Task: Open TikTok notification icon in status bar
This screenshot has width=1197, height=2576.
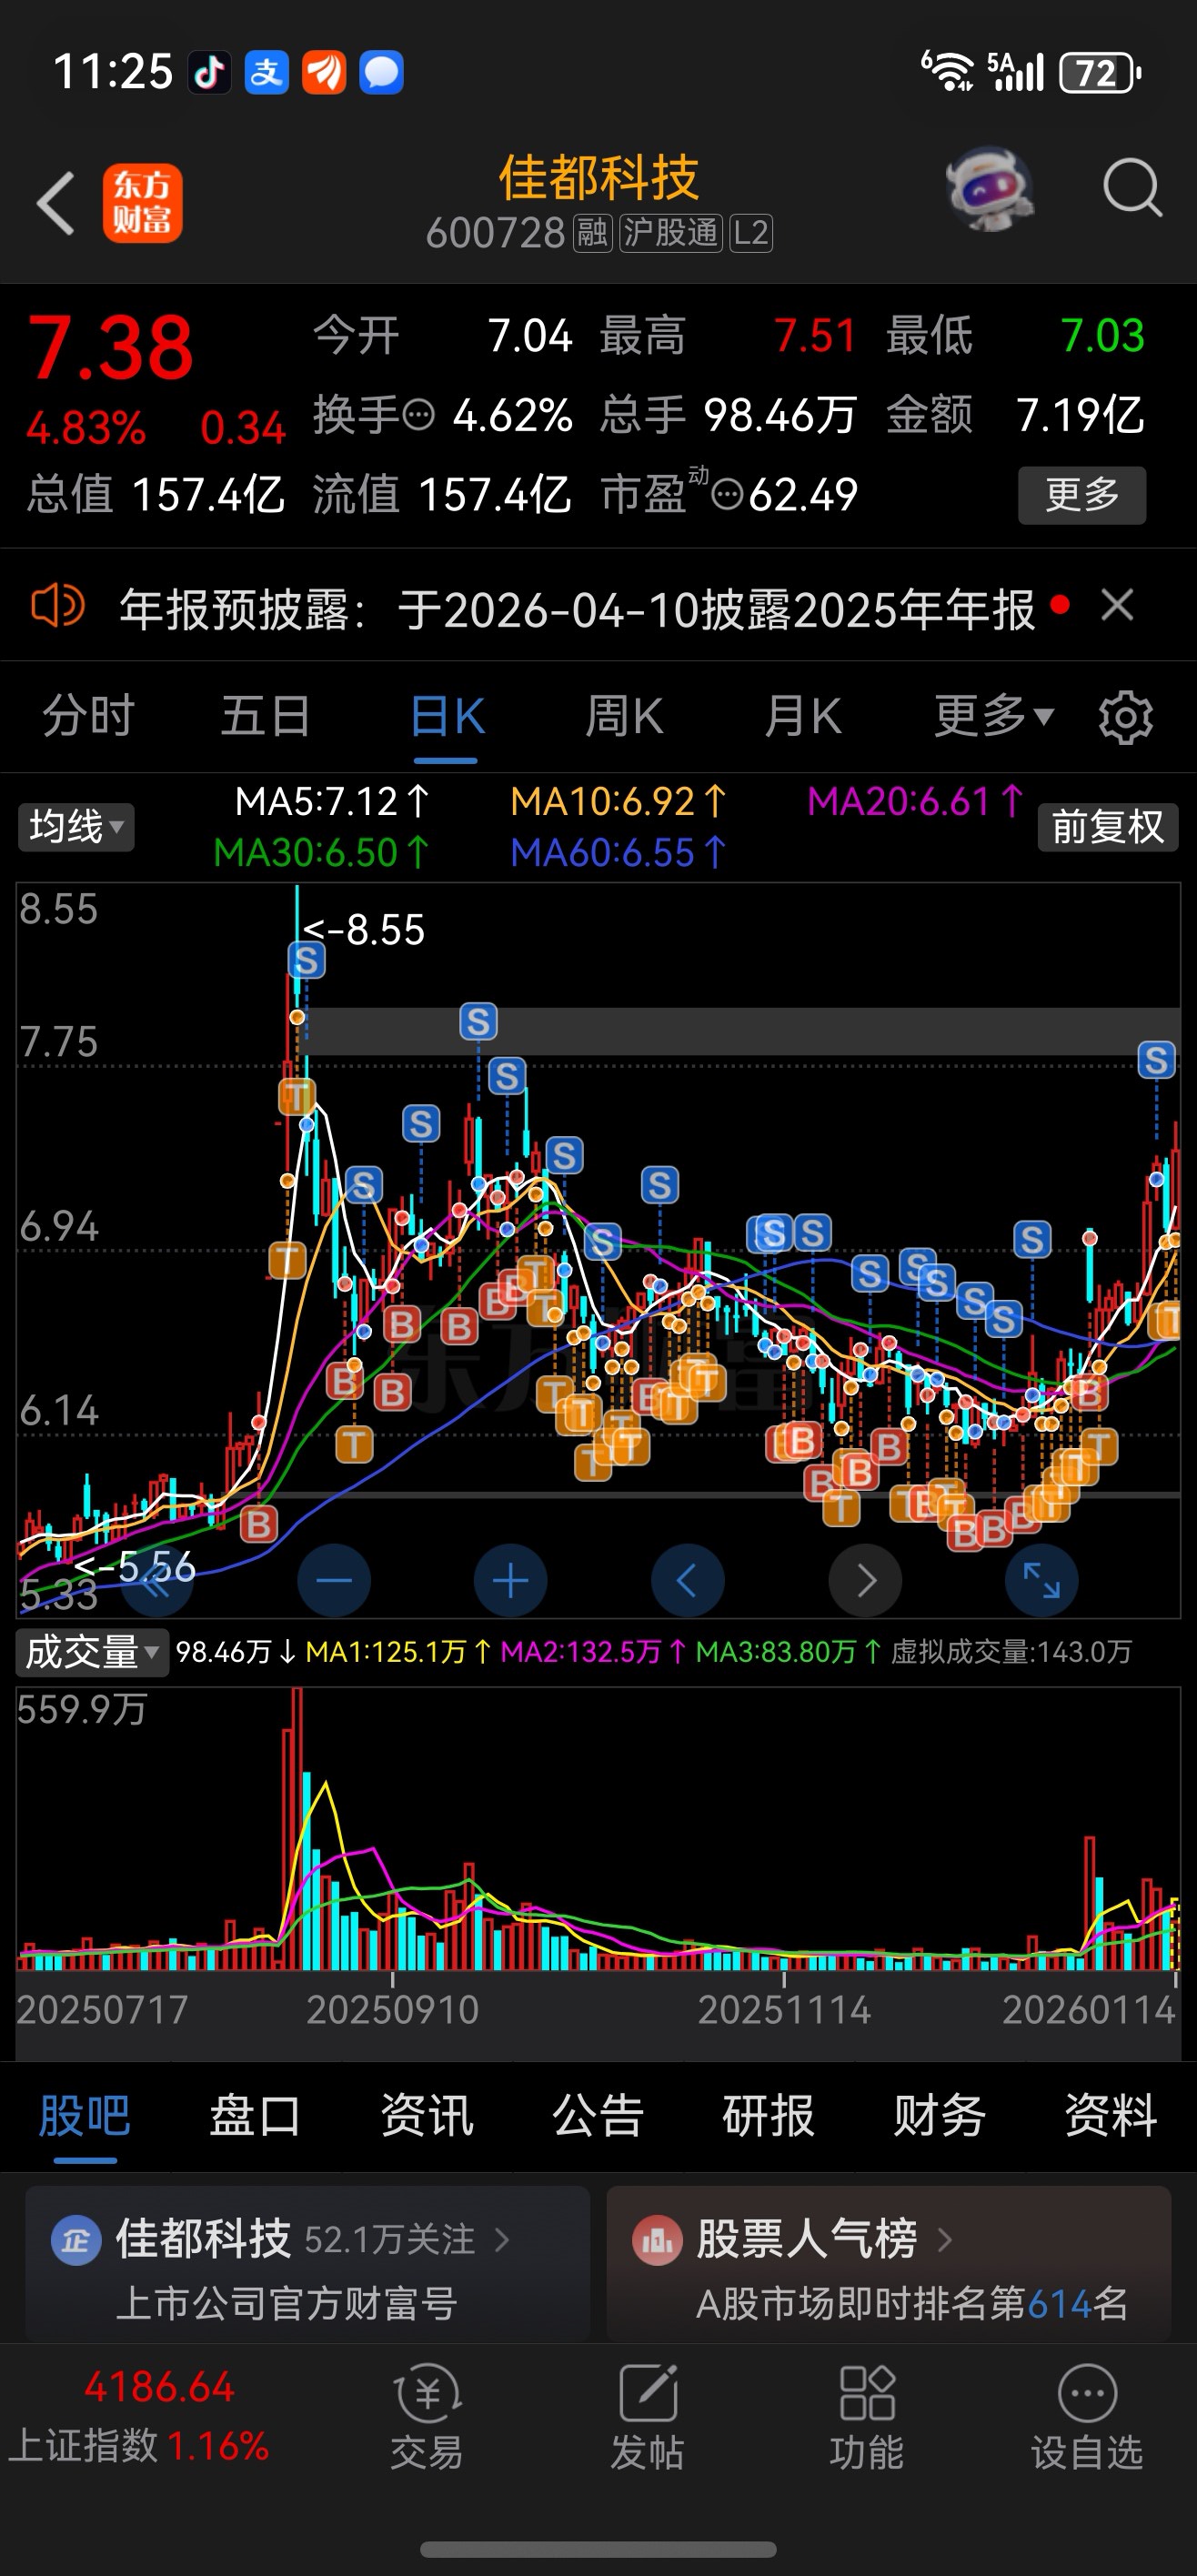Action: pos(209,72)
